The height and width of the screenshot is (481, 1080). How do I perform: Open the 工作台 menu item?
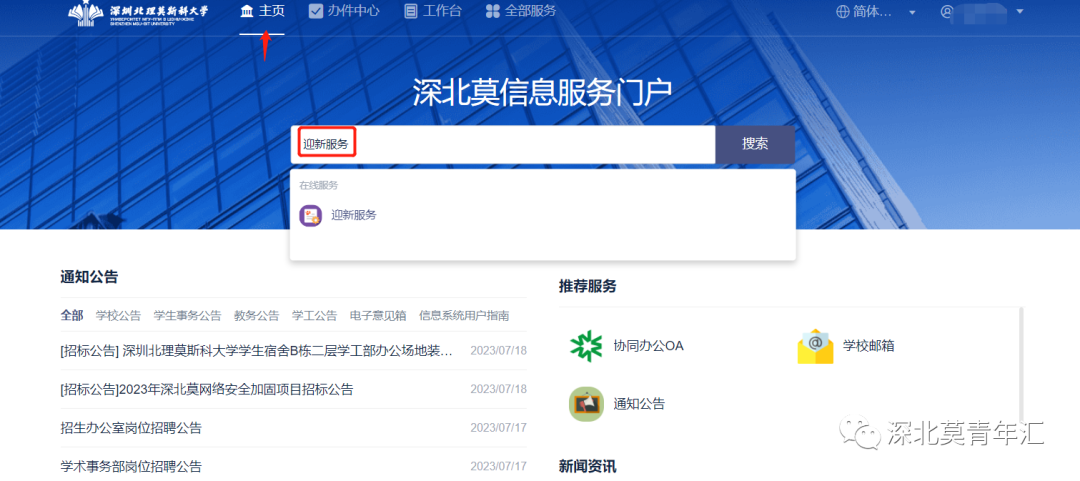tap(434, 12)
